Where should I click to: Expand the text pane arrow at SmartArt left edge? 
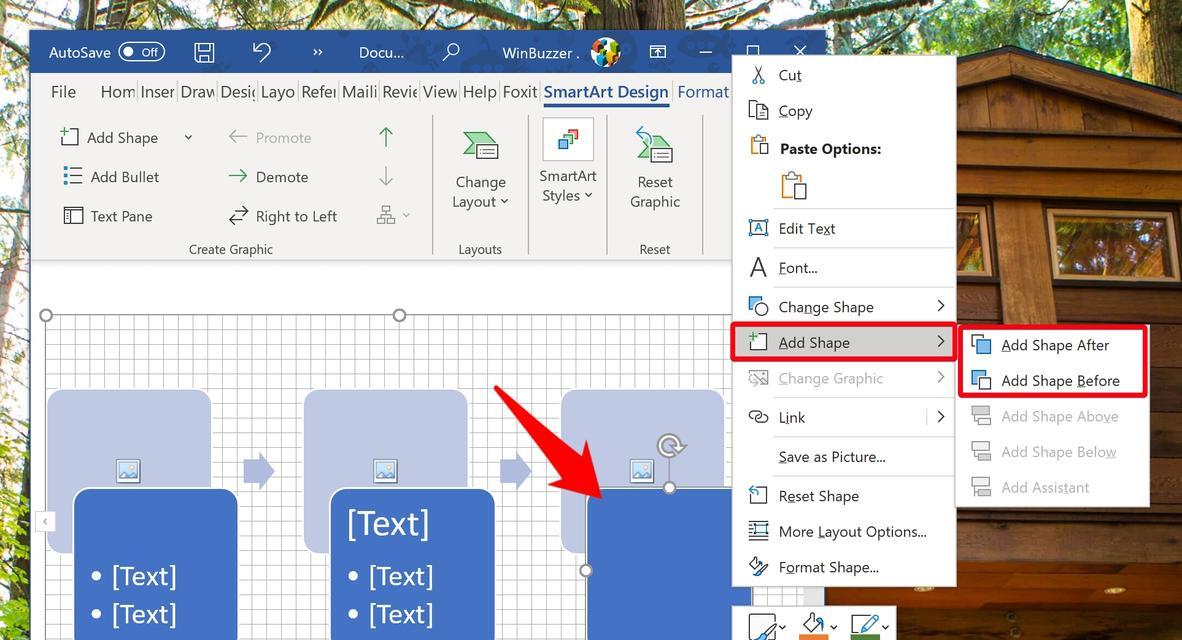46,521
